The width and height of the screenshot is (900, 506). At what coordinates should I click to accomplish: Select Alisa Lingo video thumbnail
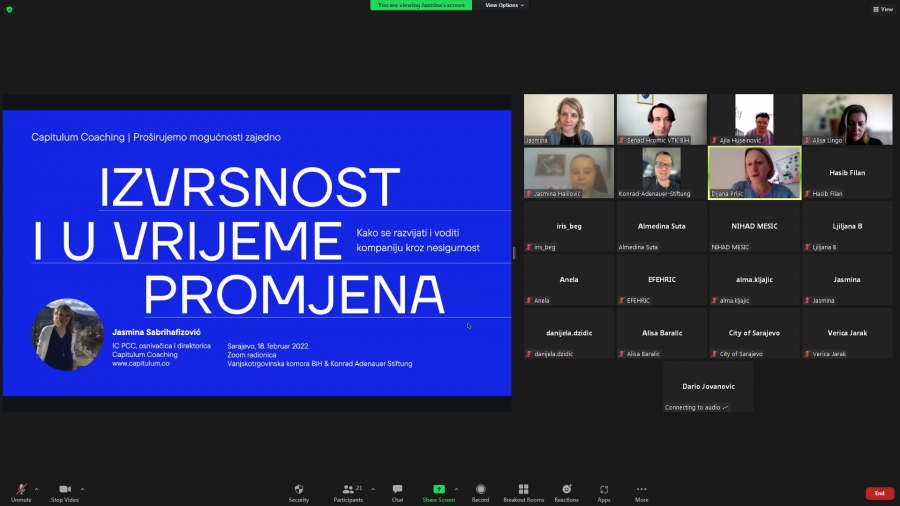tap(847, 119)
